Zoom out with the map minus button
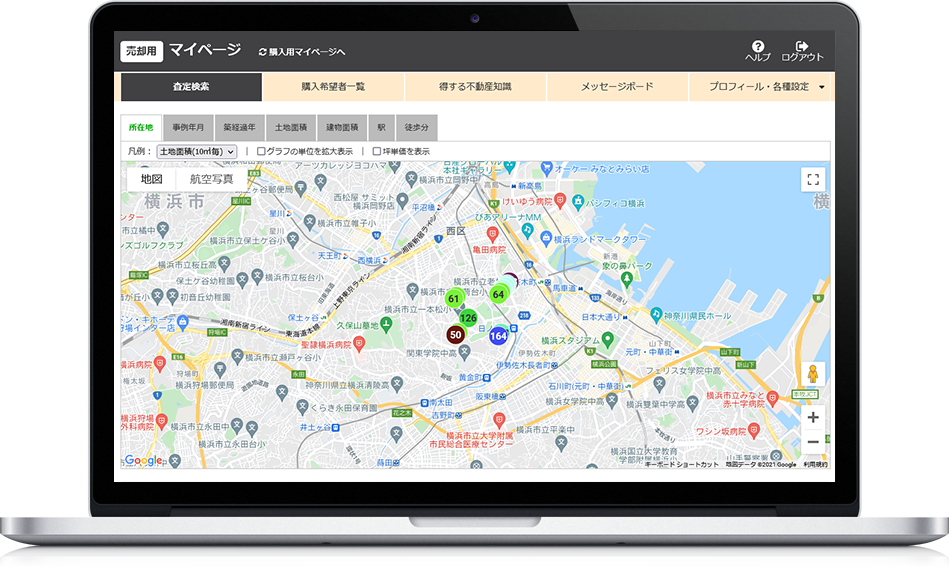Viewport: 949px width, 567px height. coord(813,441)
